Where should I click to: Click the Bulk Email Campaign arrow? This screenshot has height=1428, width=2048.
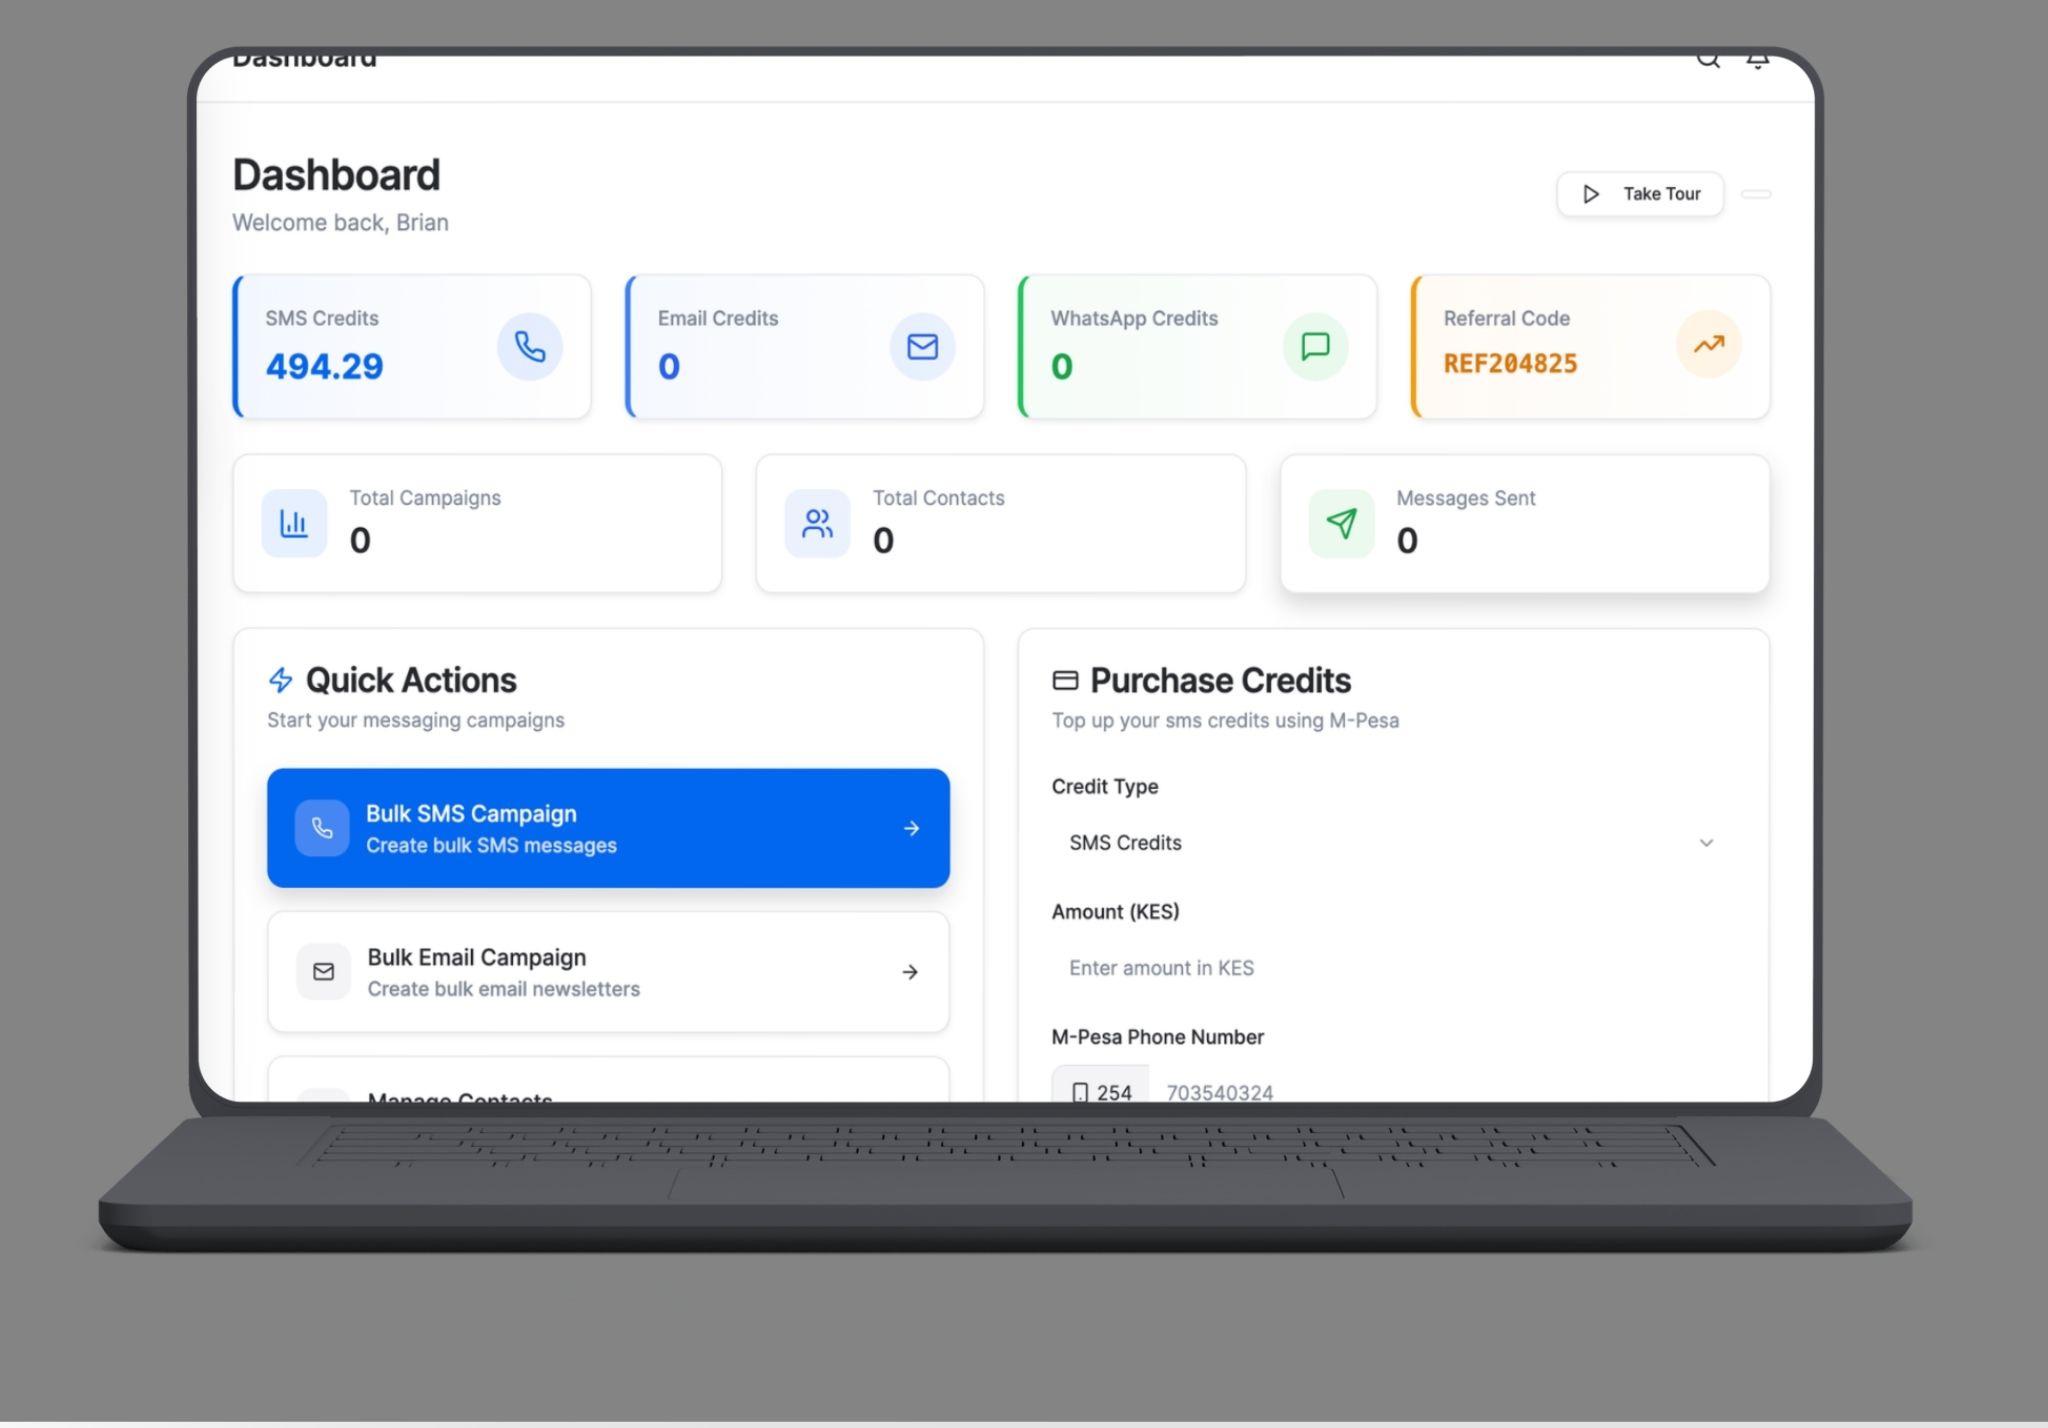pos(910,972)
